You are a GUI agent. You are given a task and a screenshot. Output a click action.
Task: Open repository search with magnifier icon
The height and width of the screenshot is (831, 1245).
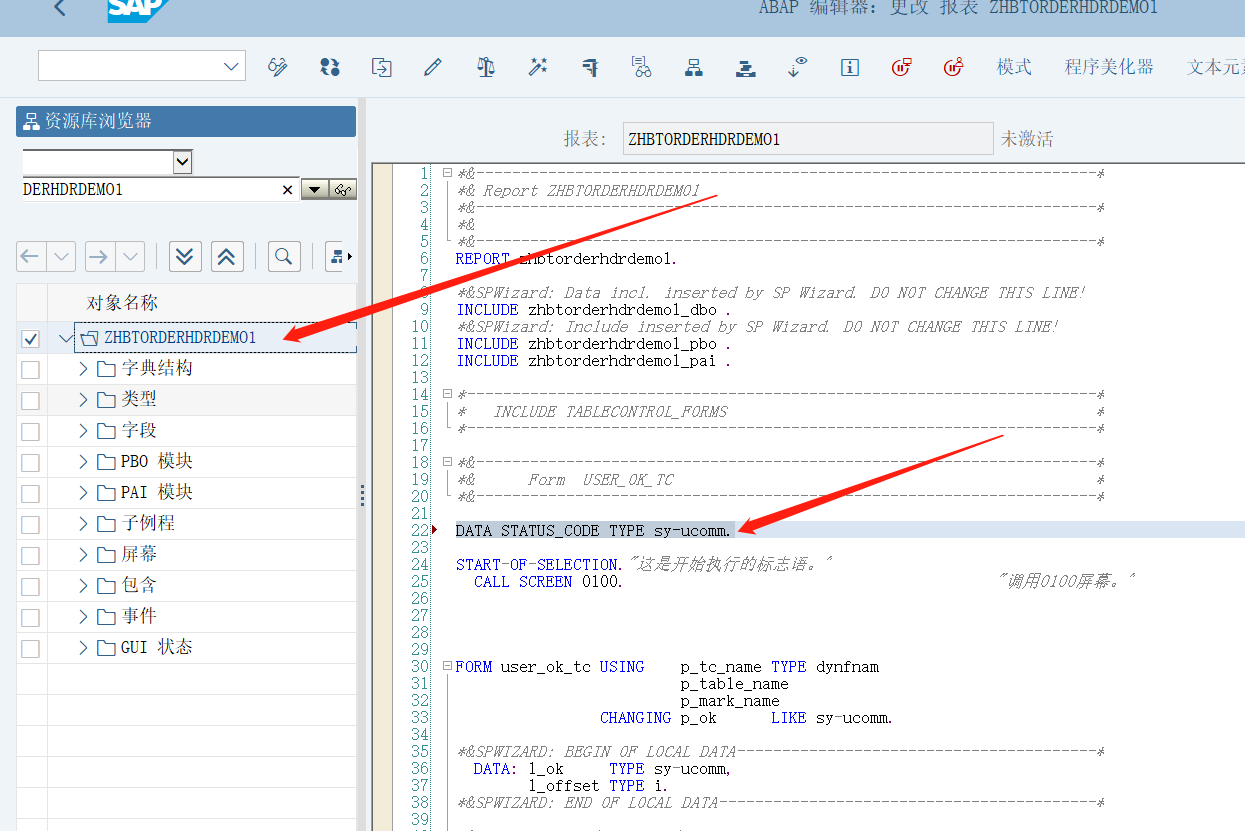(x=283, y=256)
